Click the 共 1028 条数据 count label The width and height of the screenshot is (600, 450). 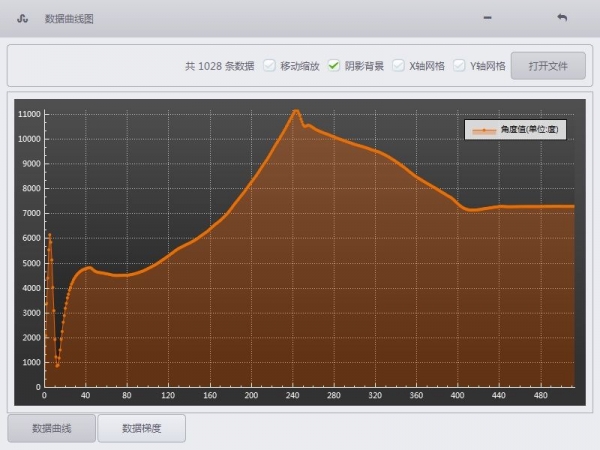click(x=219, y=66)
